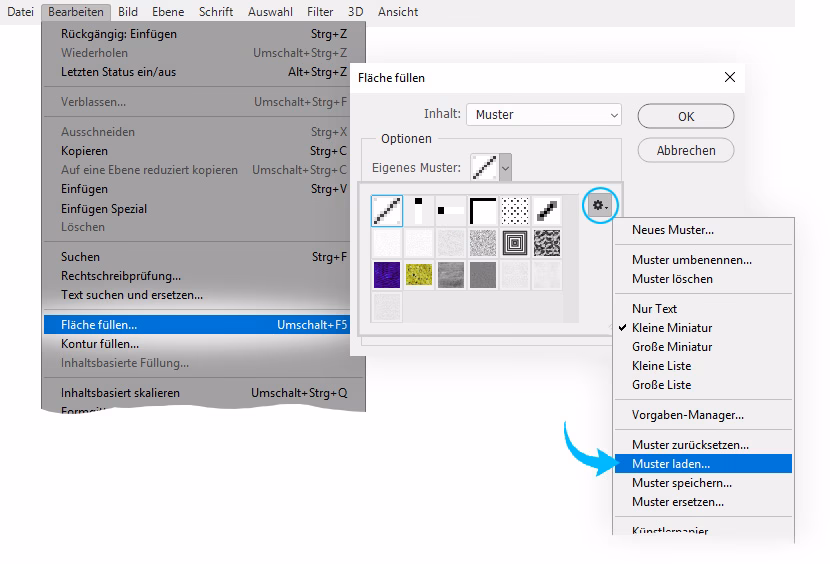Select Fläche füllen in the Bearbeiten menu

pyautogui.click(x=99, y=325)
